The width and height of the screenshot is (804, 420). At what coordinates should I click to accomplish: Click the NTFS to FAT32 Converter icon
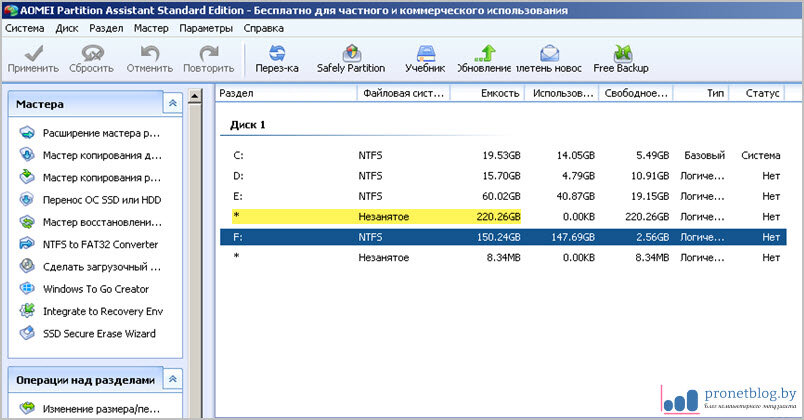(27, 244)
